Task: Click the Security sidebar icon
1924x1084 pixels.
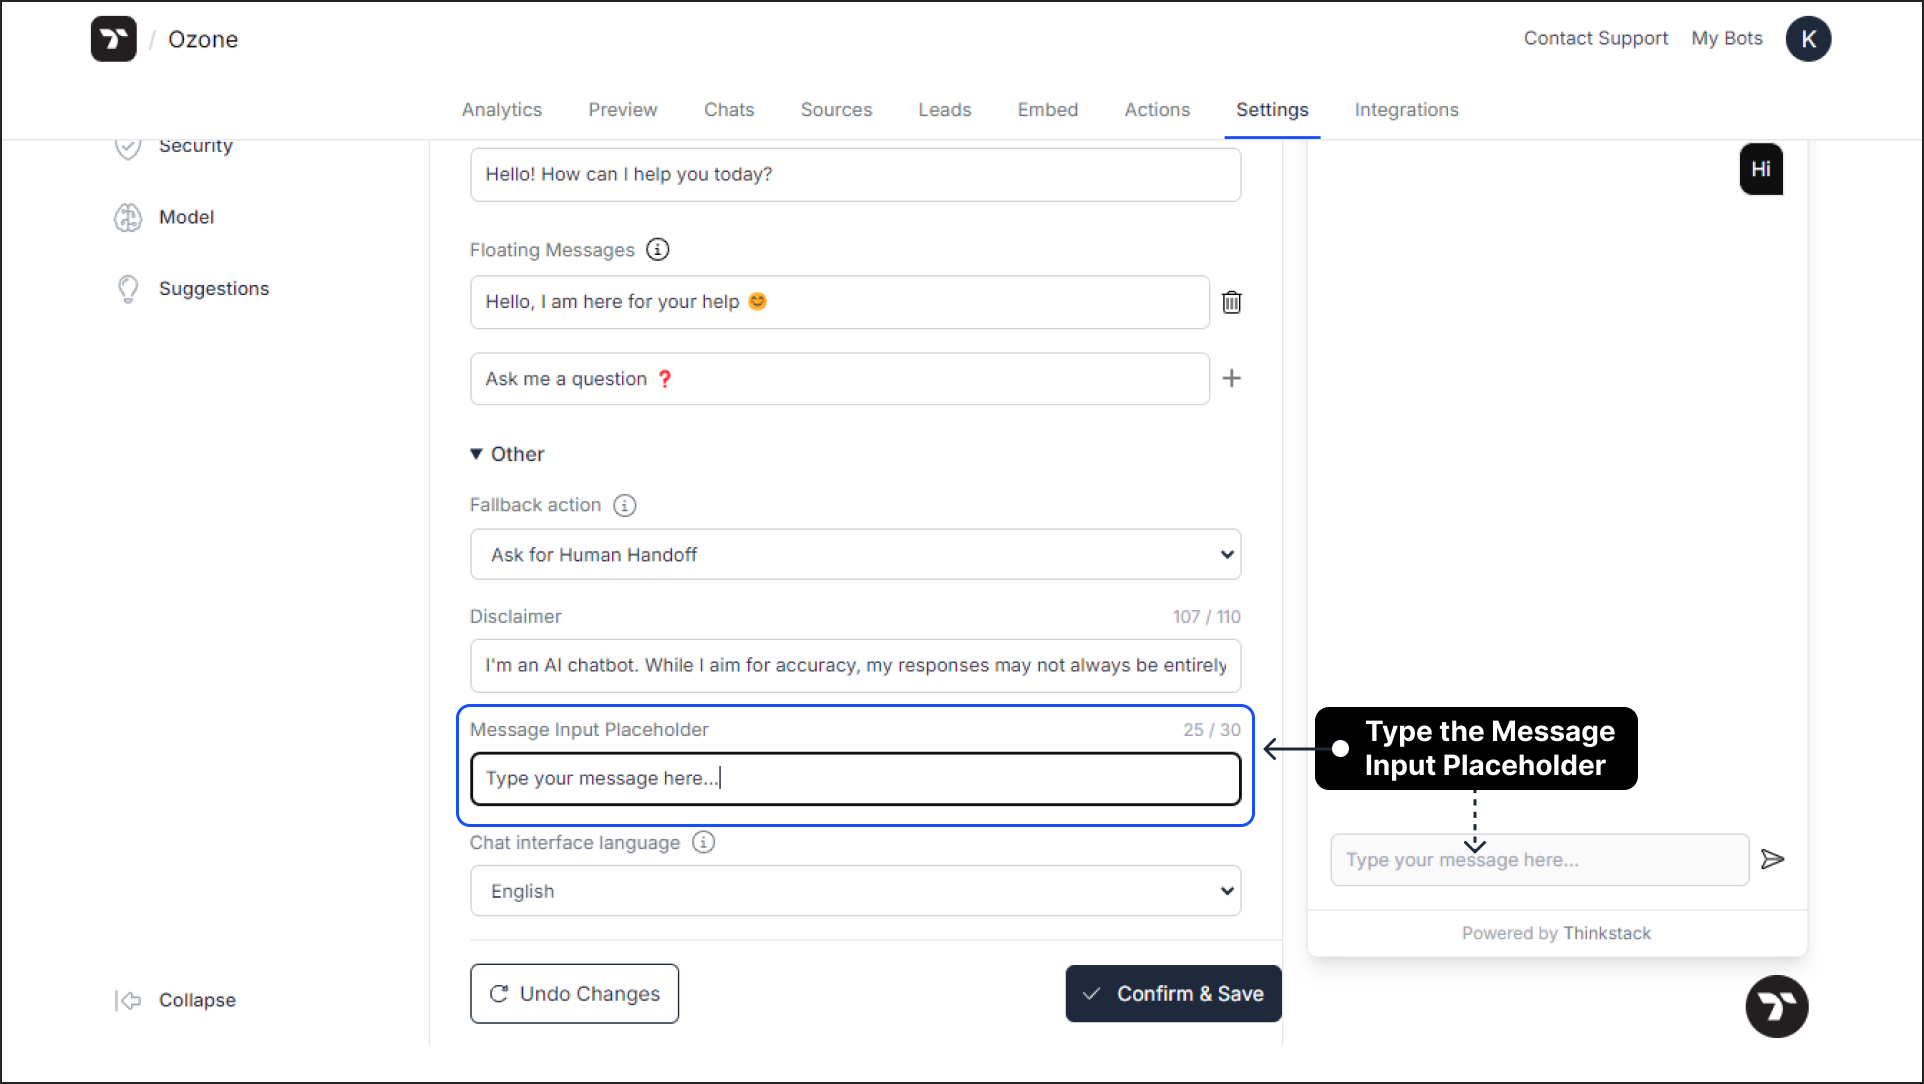Action: click(x=130, y=145)
